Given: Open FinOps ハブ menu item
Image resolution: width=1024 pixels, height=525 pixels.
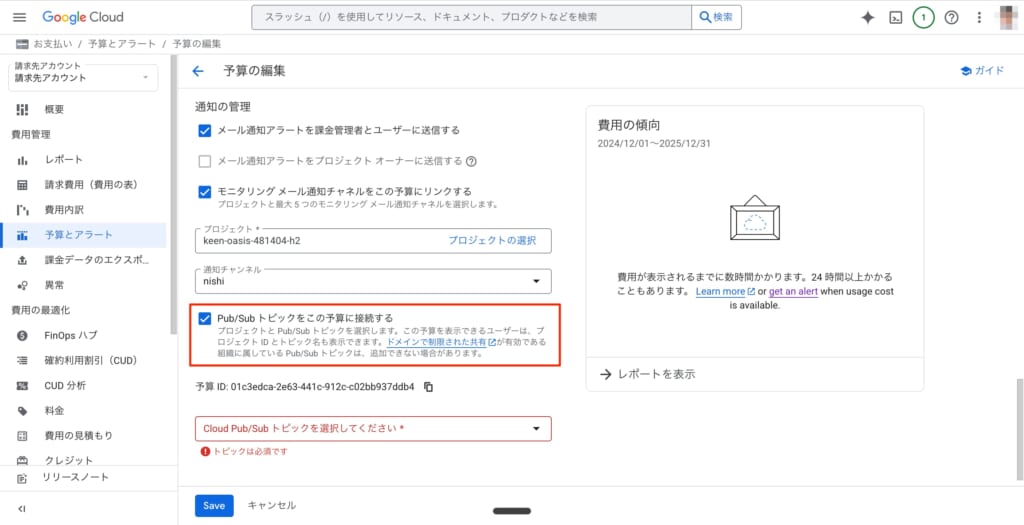Looking at the screenshot, I should tap(83, 336).
